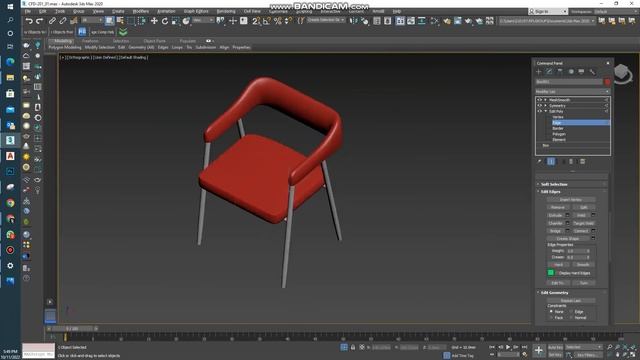Open the Modifiers menu
640x360 pixels.
coord(141,11)
